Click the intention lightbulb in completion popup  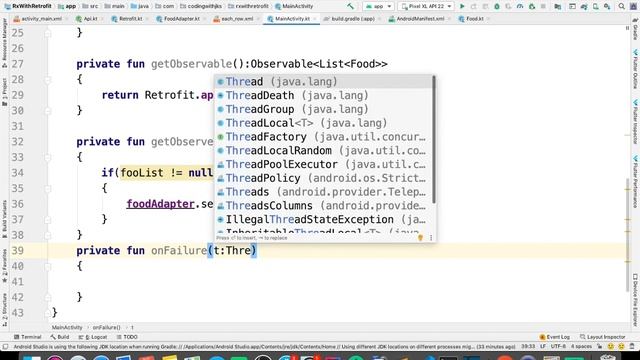click(x=420, y=238)
